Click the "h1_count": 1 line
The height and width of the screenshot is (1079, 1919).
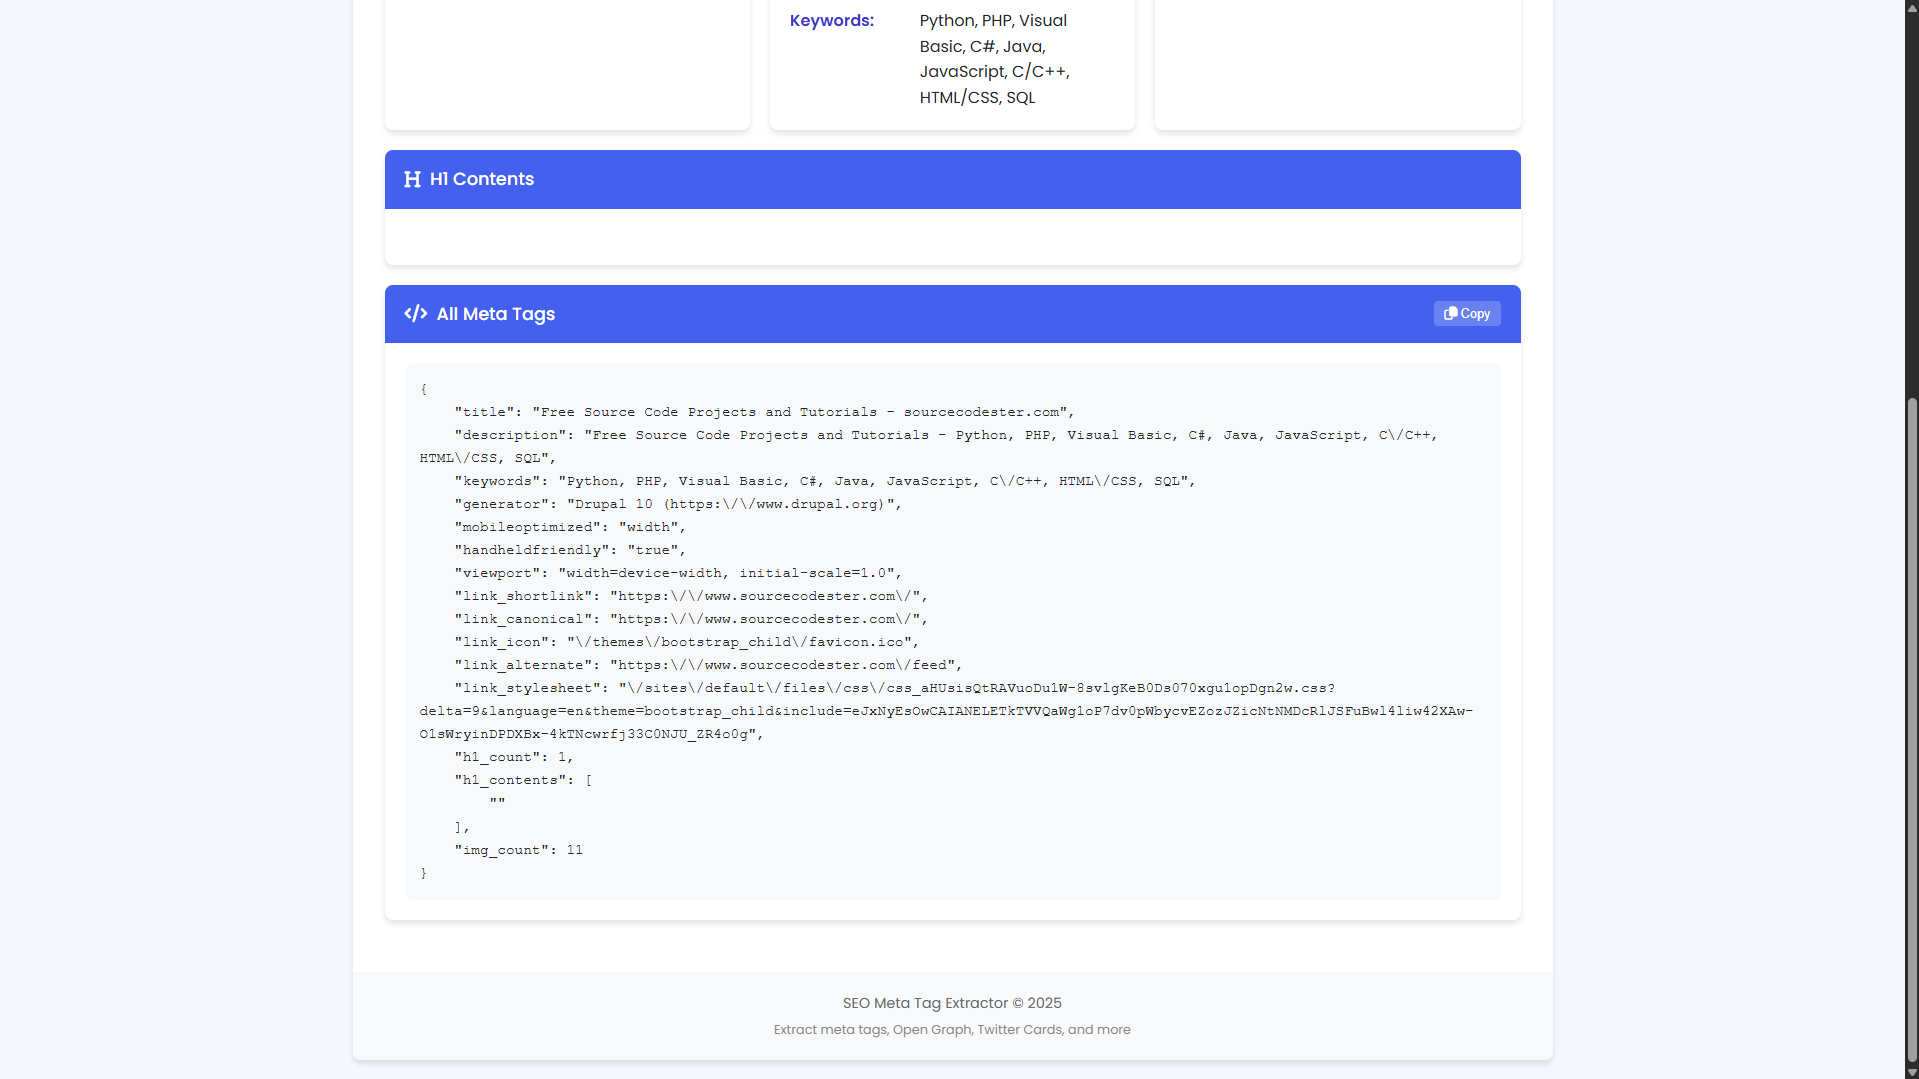click(x=514, y=757)
